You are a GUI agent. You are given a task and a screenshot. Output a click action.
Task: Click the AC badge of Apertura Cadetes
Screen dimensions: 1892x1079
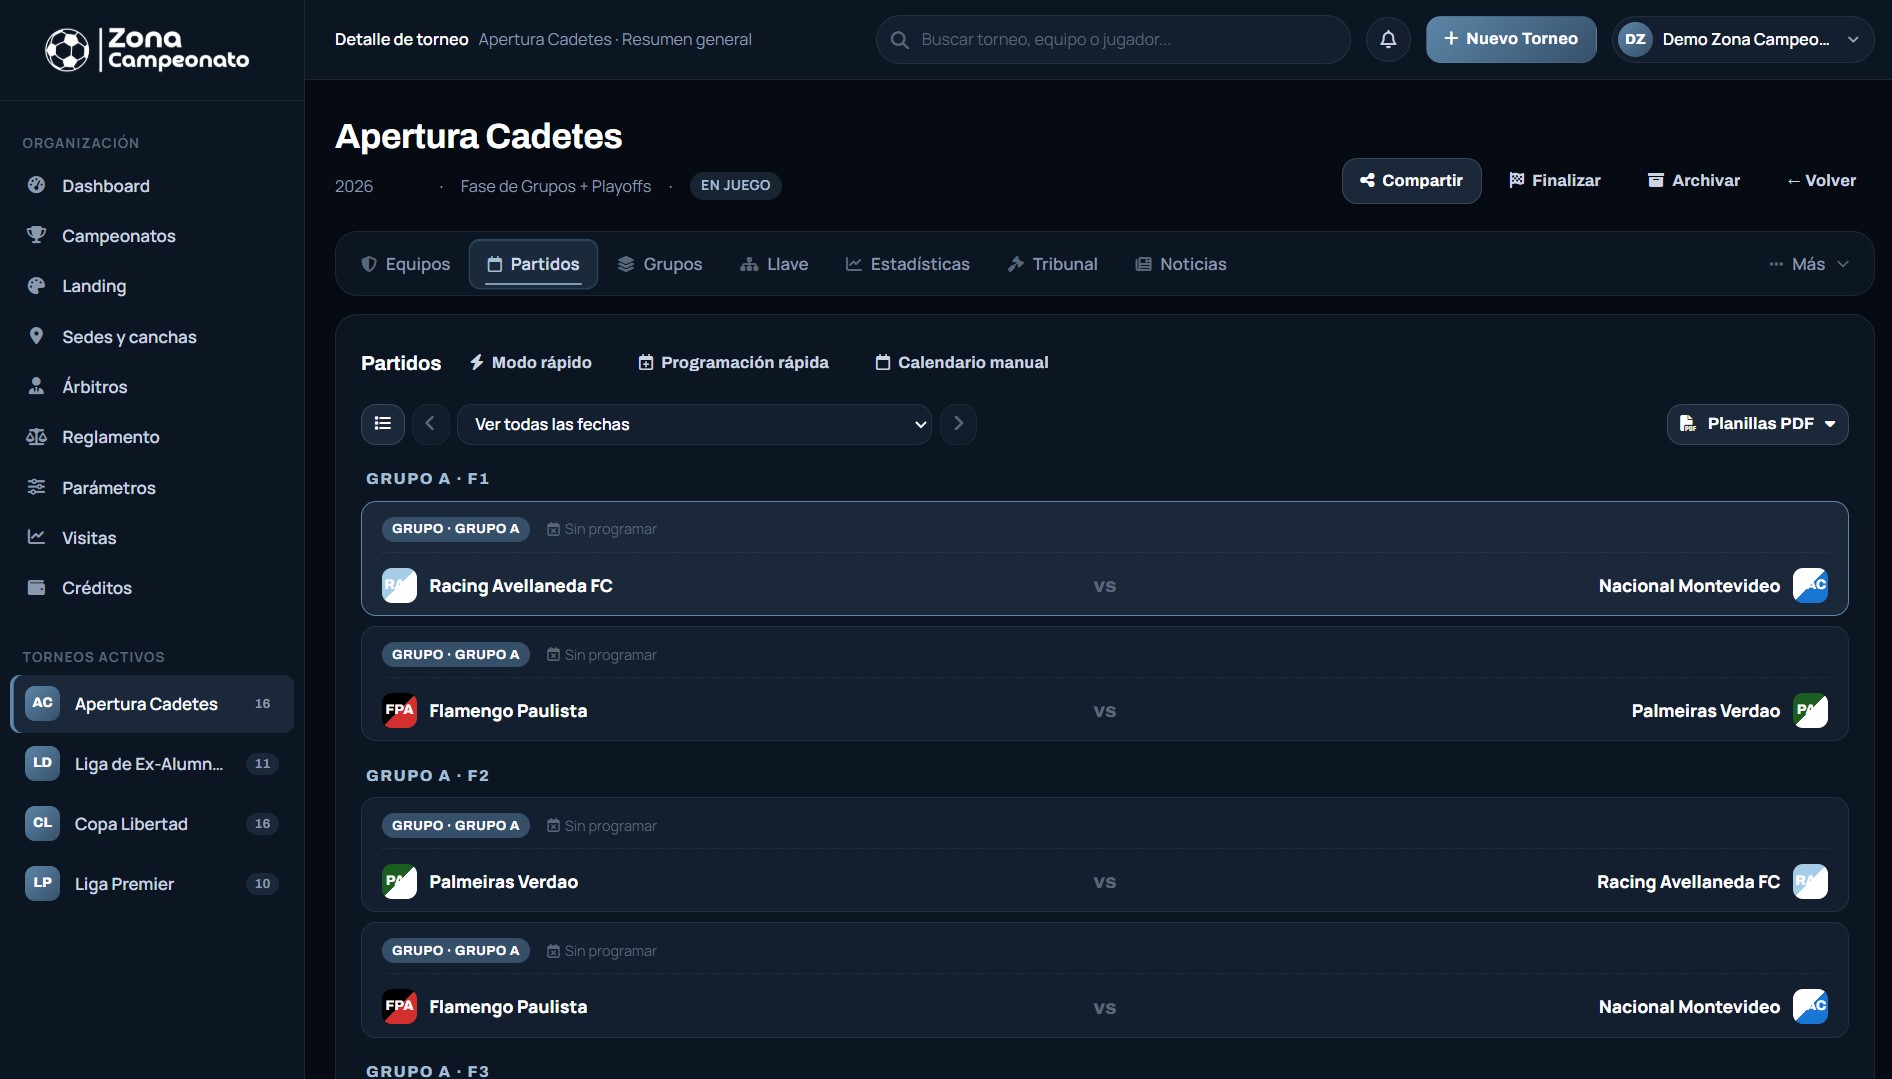coord(42,703)
